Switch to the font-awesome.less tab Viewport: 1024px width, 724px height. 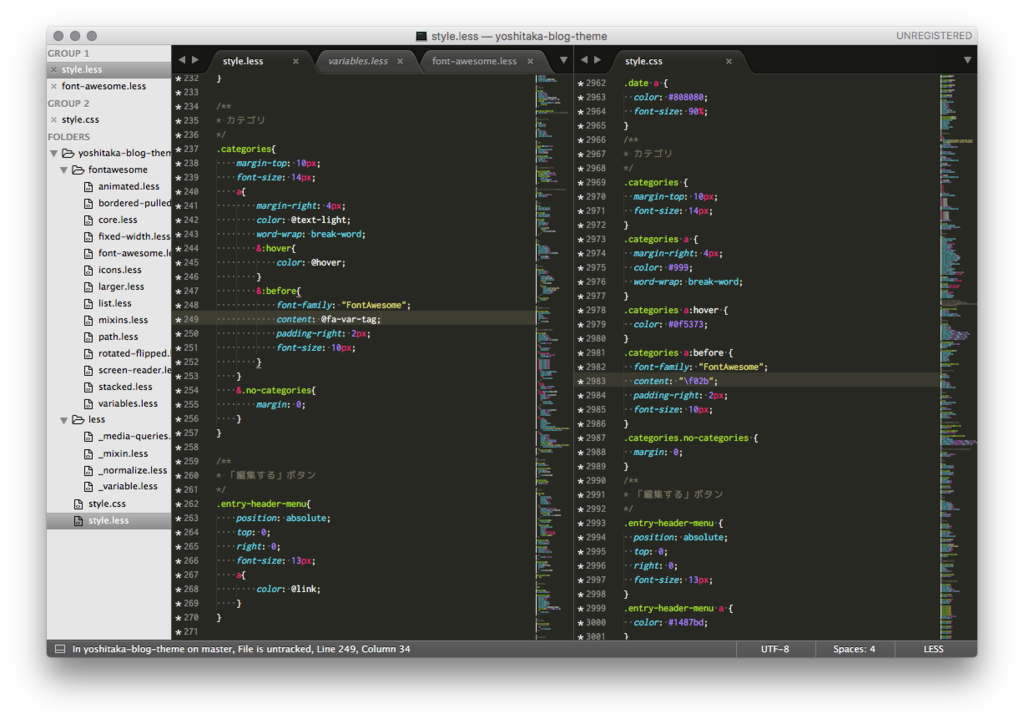[x=474, y=61]
